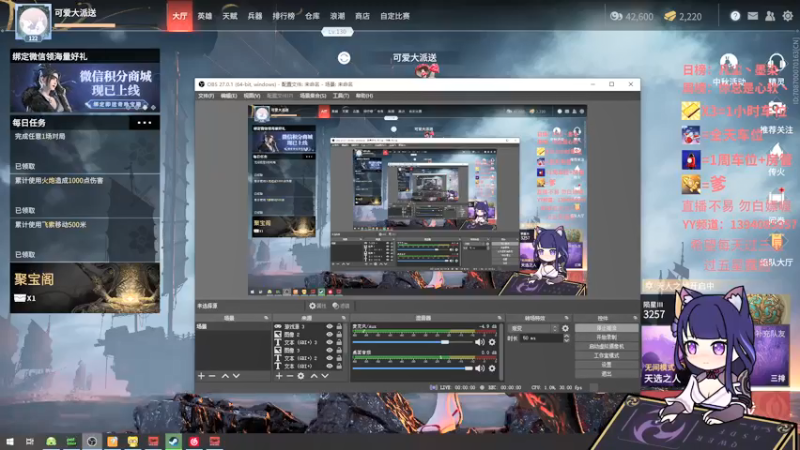
Task: Open transition properties gear icon
Action: pyautogui.click(x=565, y=329)
